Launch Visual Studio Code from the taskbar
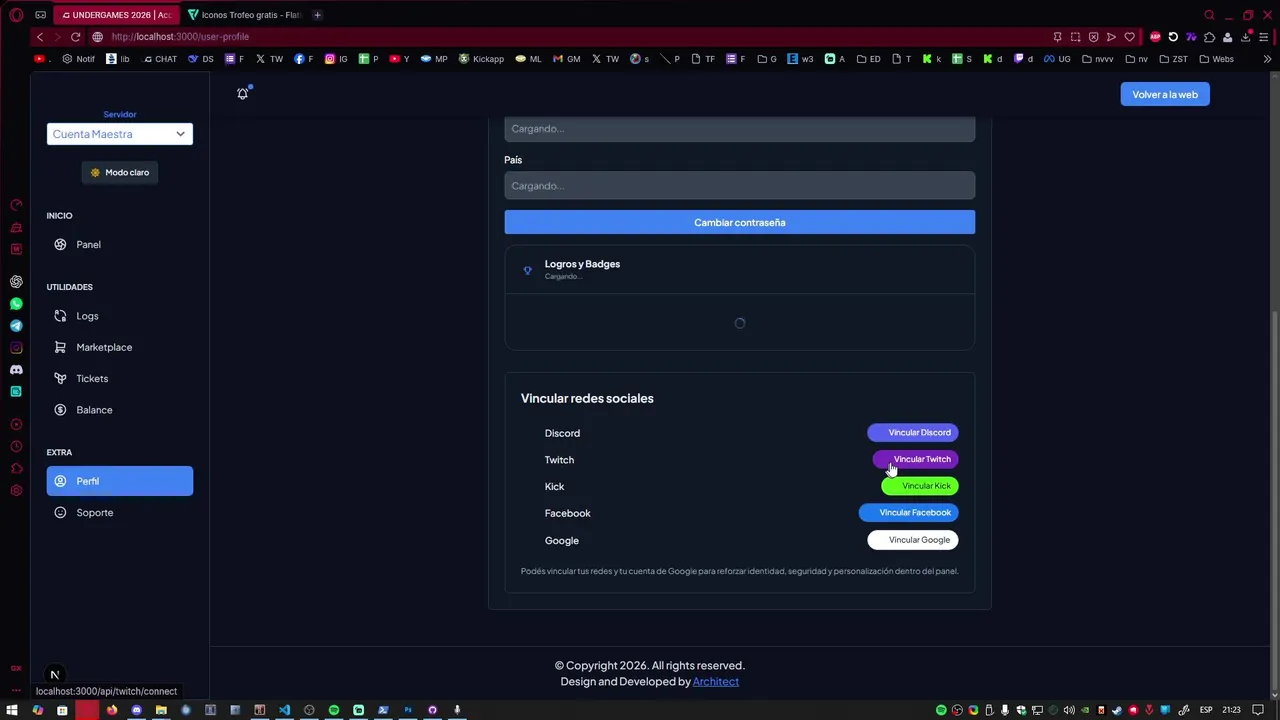The width and height of the screenshot is (1280, 720). click(x=284, y=710)
